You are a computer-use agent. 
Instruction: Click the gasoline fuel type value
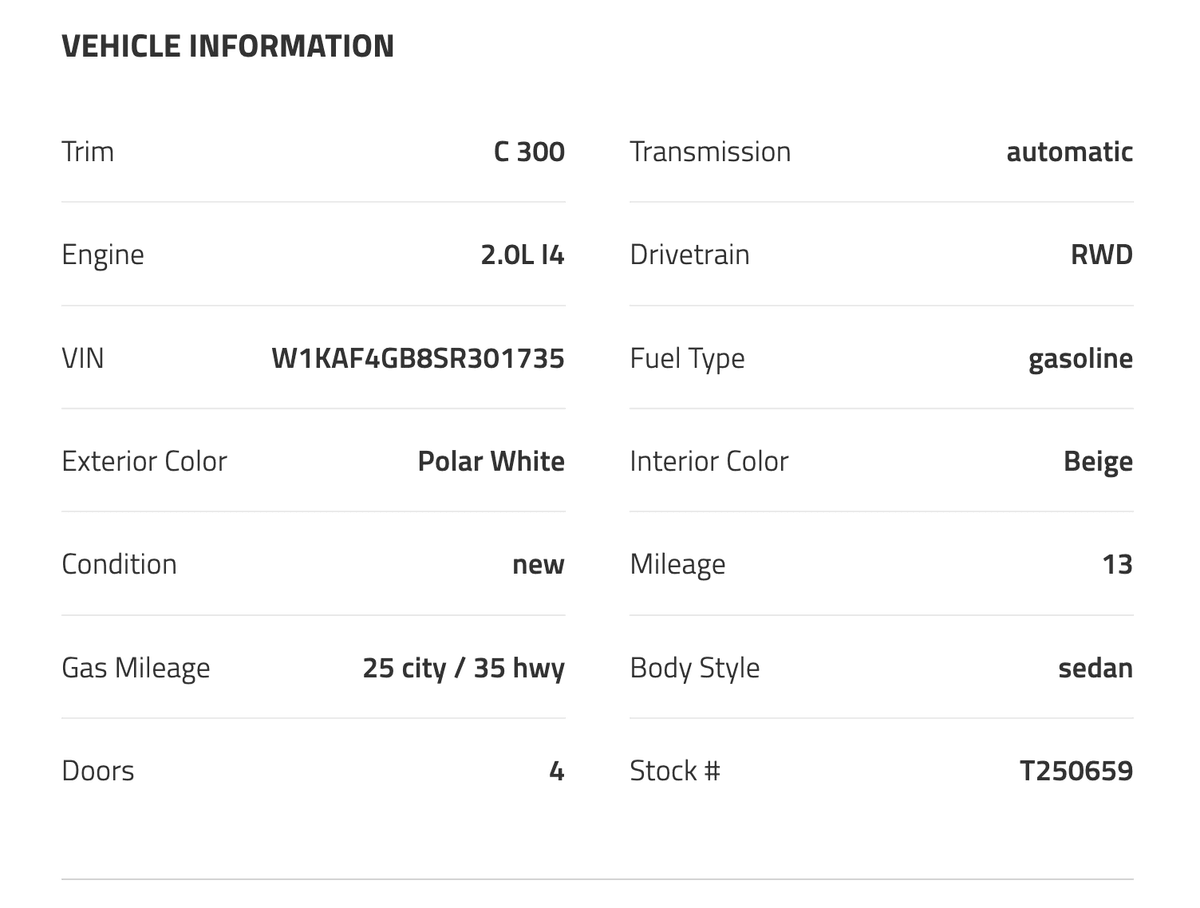tap(1080, 359)
